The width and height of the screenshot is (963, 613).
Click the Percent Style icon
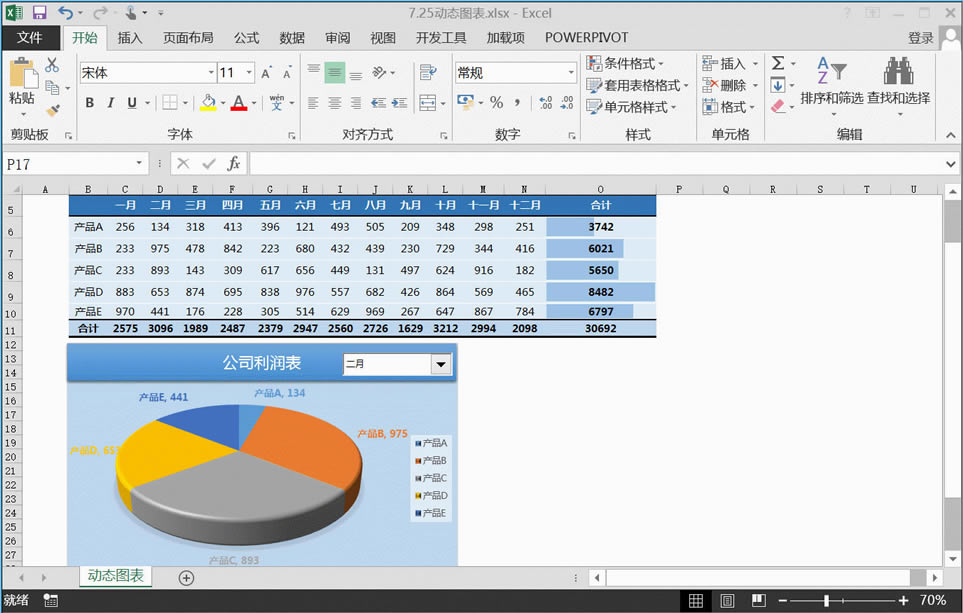(497, 100)
